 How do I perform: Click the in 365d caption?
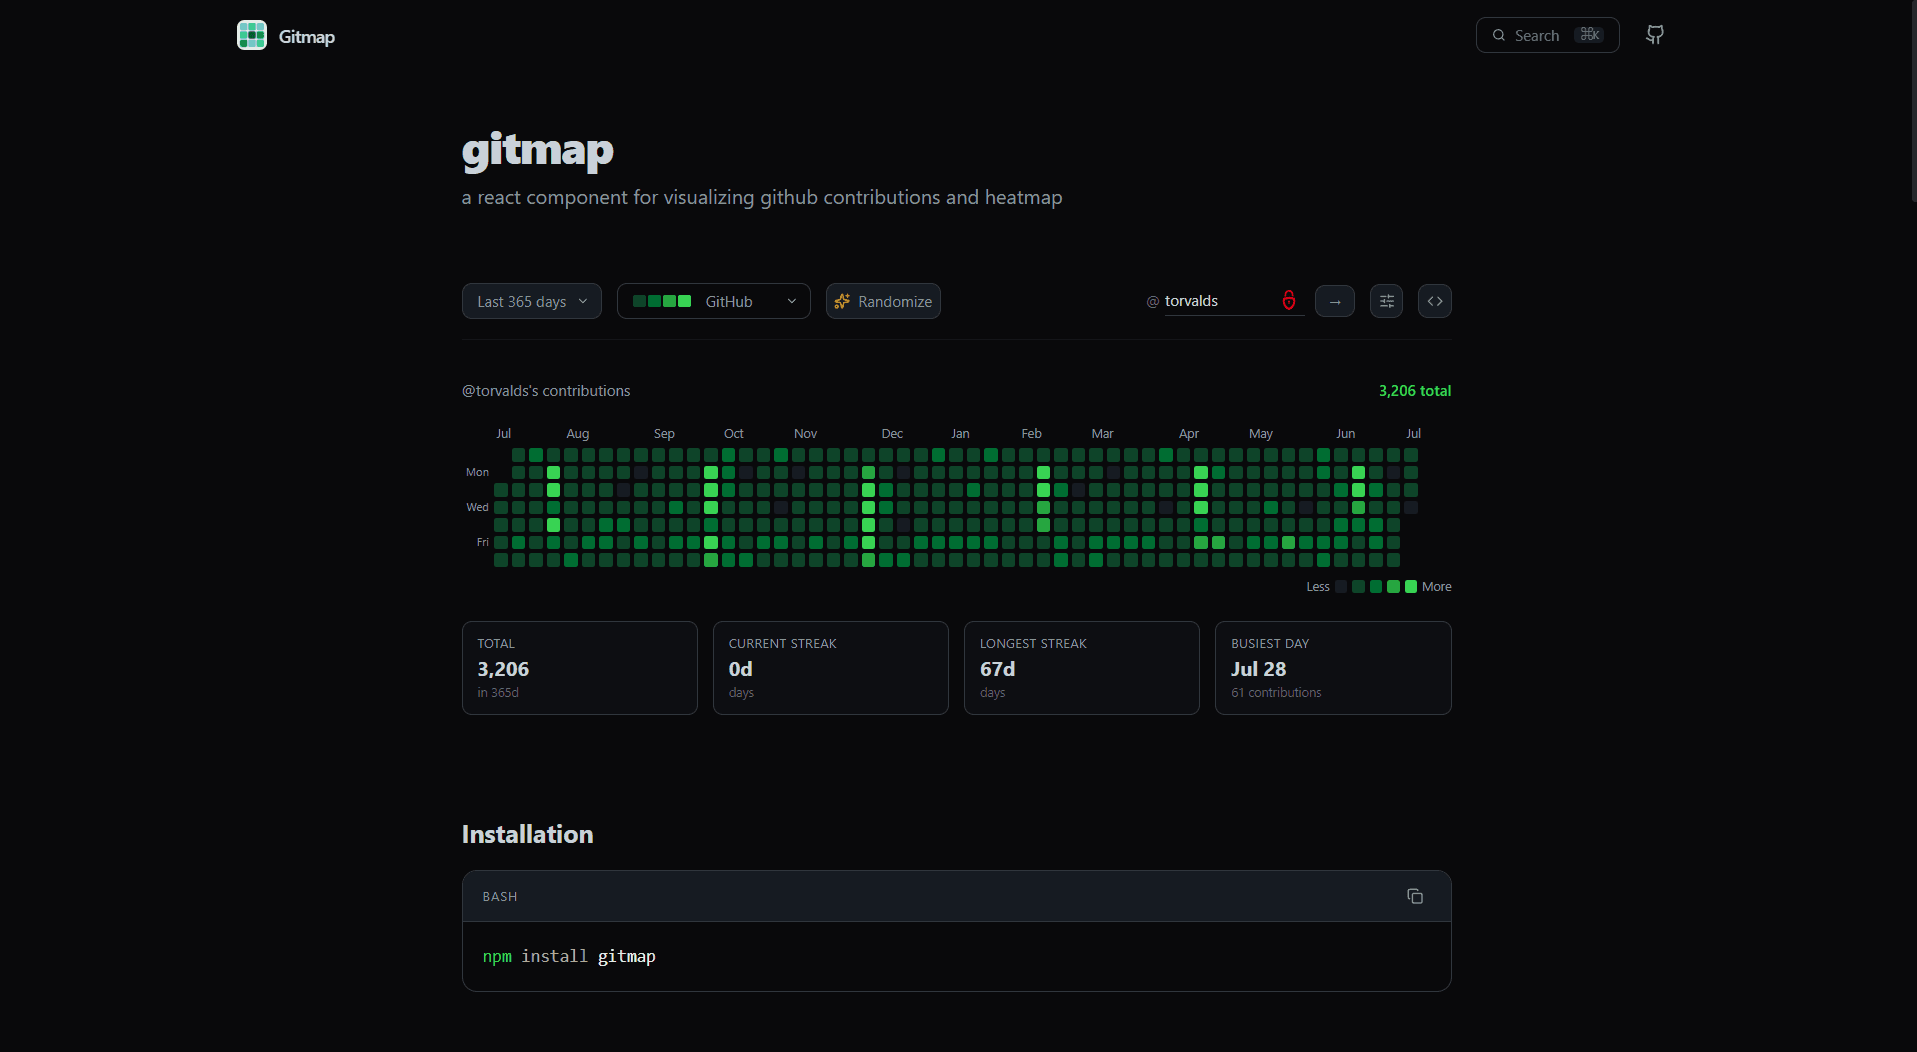click(498, 693)
